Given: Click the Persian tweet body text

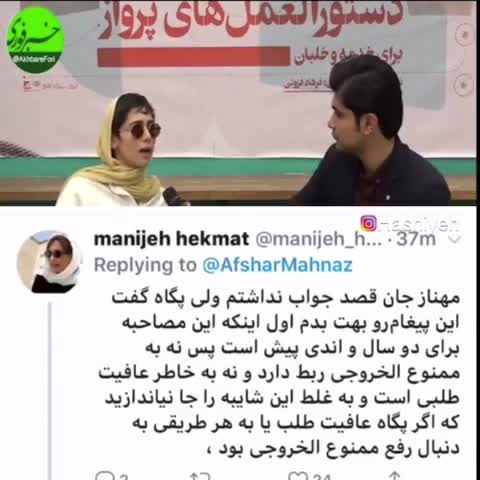Looking at the screenshot, I should pyautogui.click(x=279, y=373).
